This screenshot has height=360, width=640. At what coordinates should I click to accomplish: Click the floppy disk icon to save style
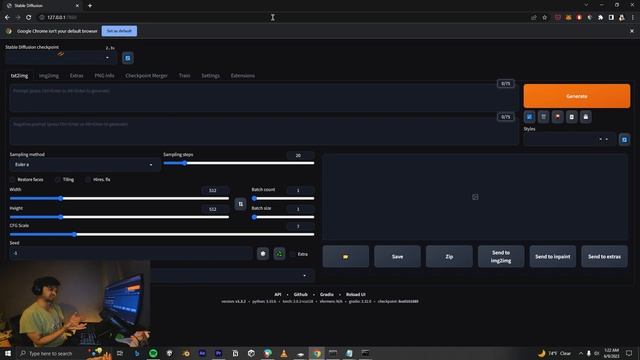586,117
